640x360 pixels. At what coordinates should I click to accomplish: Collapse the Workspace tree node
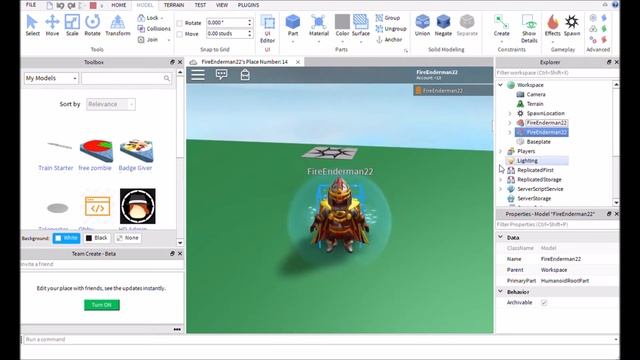click(x=500, y=85)
